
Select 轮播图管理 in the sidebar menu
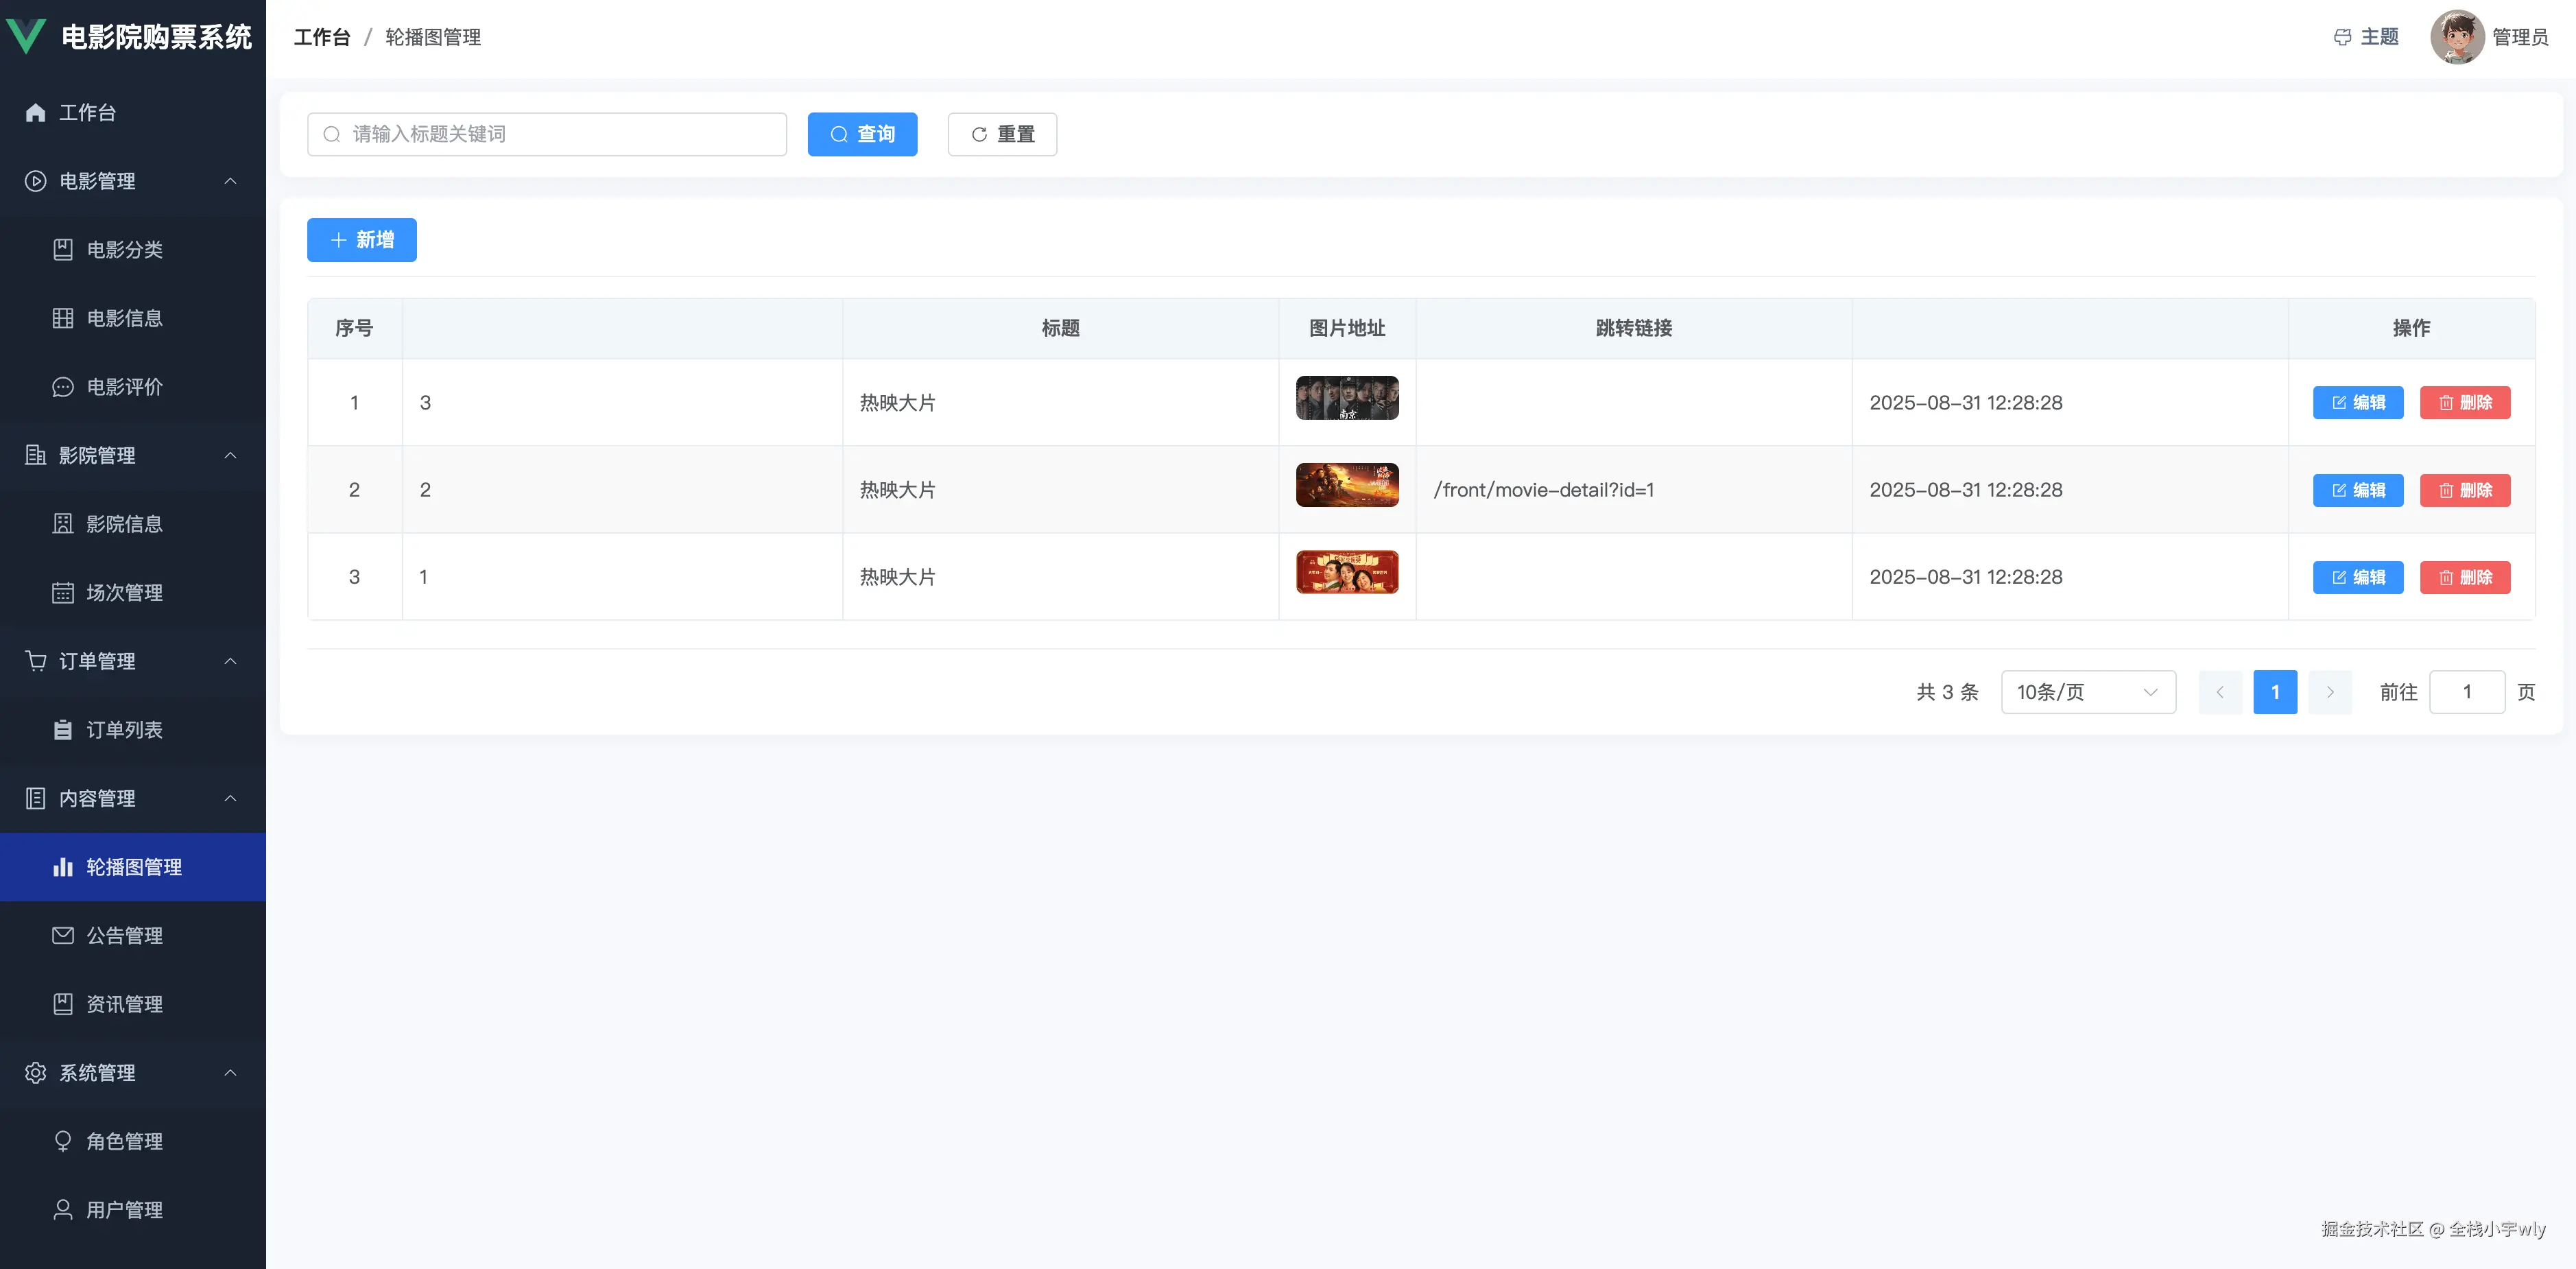(x=133, y=867)
